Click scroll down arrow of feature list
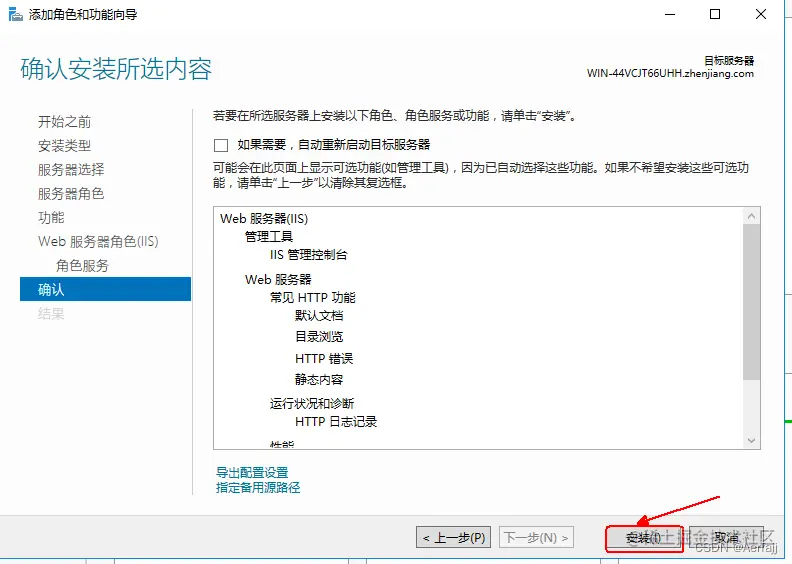Image resolution: width=792 pixels, height=564 pixels. (752, 440)
